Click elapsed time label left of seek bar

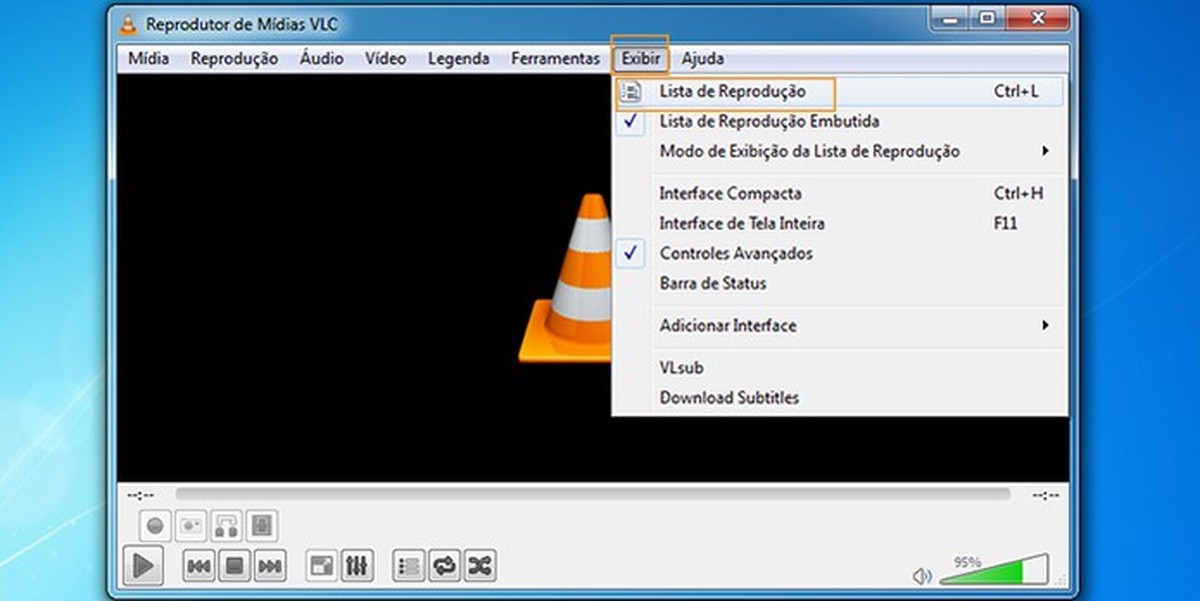click(141, 494)
